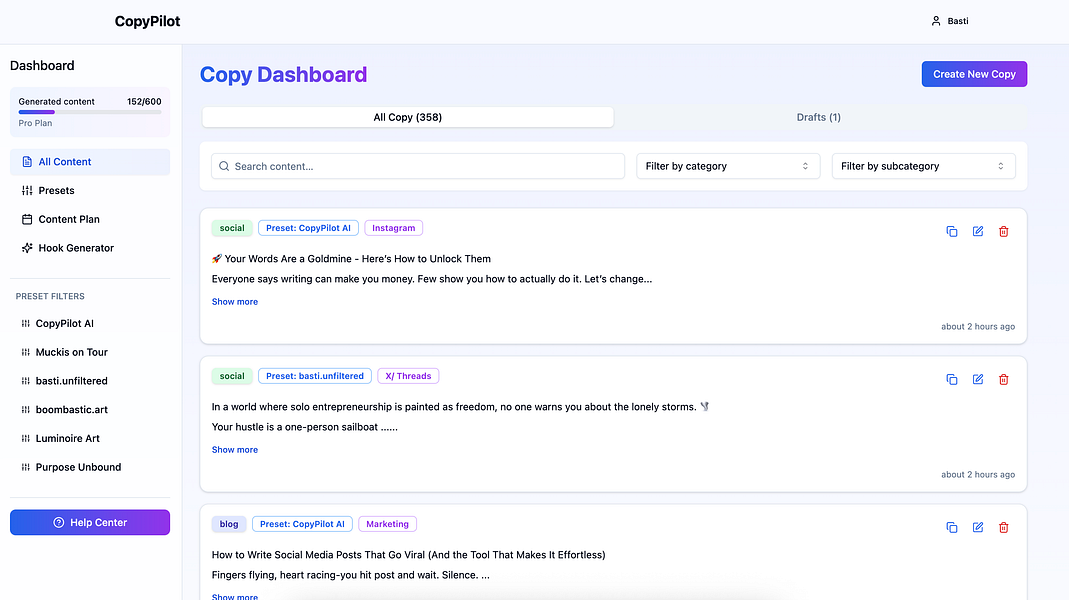Select the social tag on the Instagram post
This screenshot has height=600, width=1069.
pyautogui.click(x=231, y=227)
